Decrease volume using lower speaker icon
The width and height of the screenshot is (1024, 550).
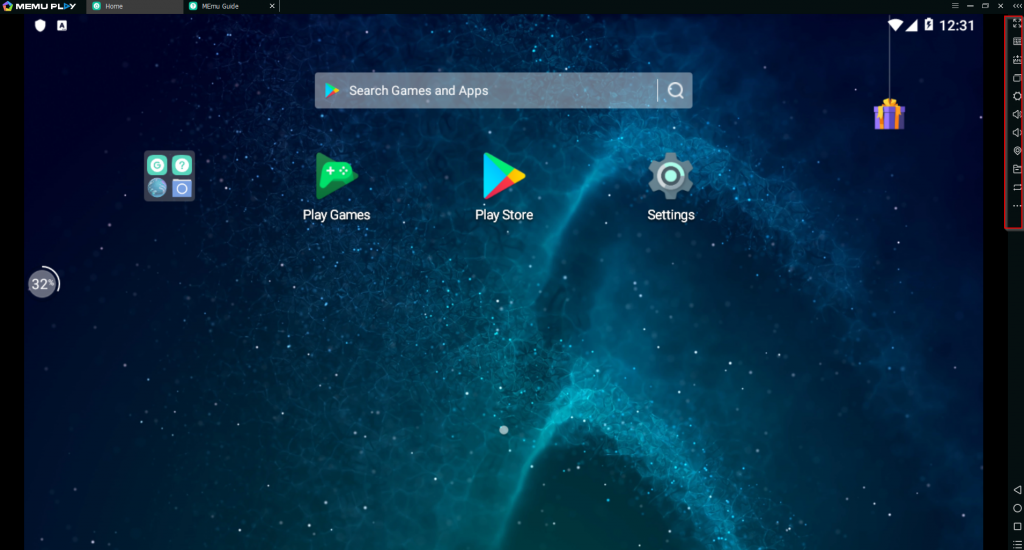(1017, 133)
